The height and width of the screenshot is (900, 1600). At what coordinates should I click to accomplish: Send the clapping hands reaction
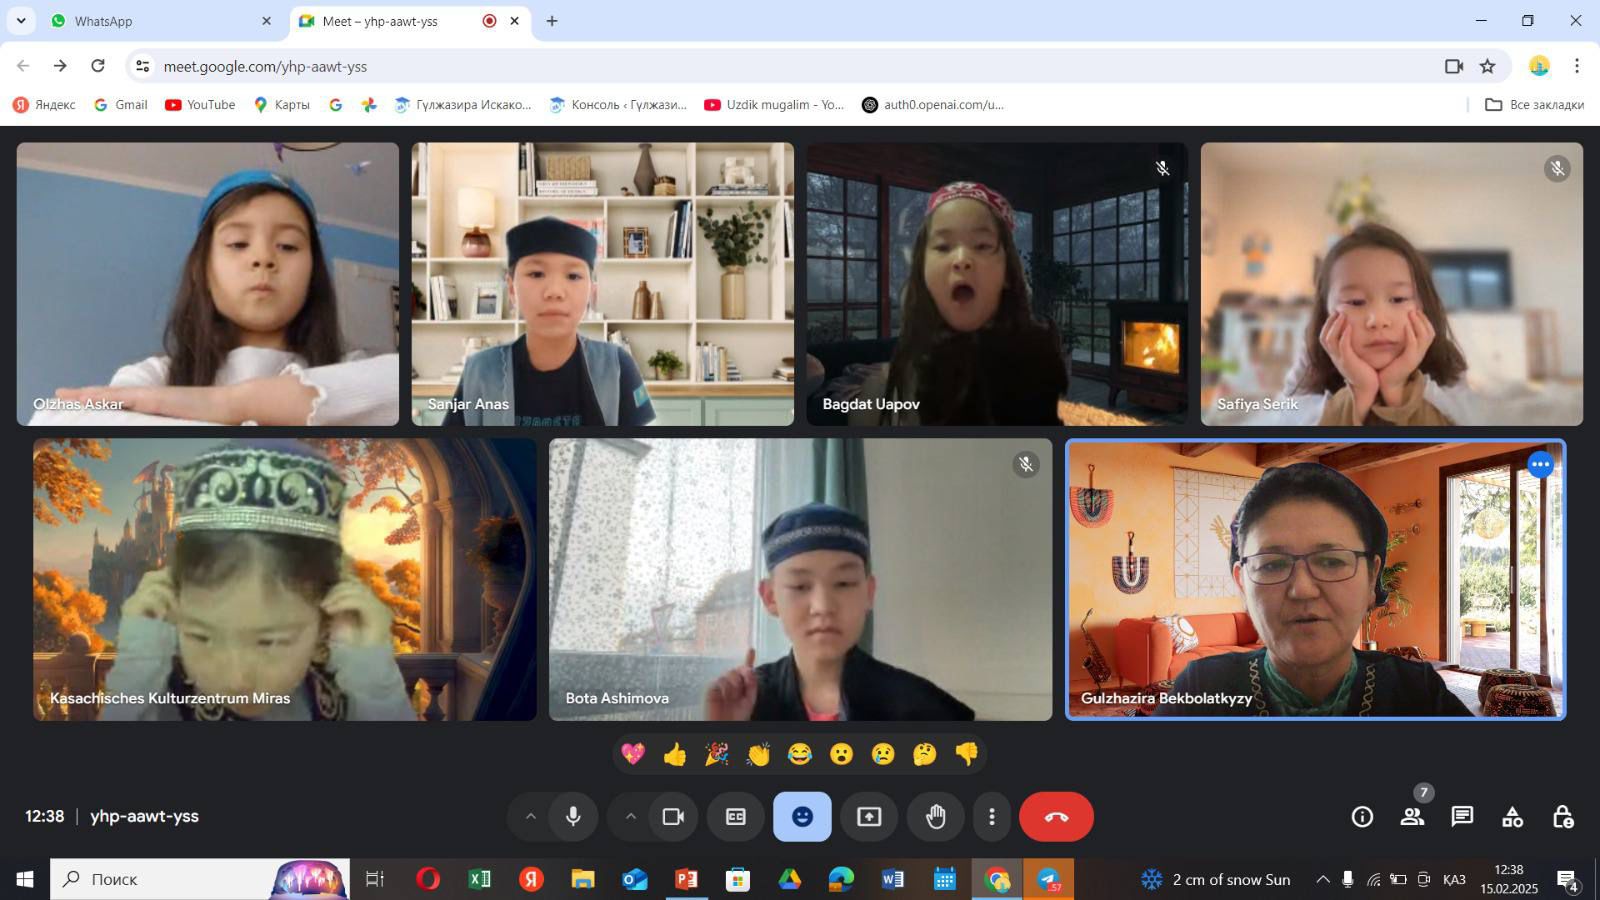pyautogui.click(x=758, y=754)
